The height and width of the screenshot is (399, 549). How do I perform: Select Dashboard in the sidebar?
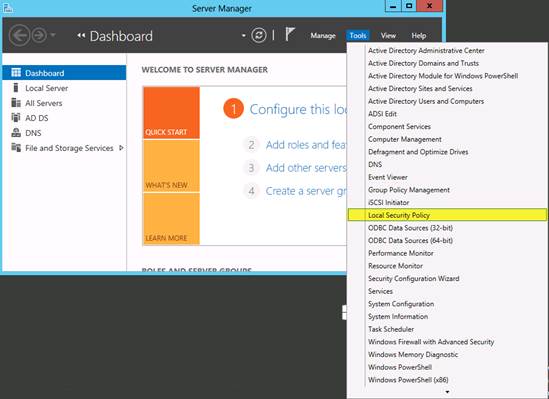tap(64, 72)
